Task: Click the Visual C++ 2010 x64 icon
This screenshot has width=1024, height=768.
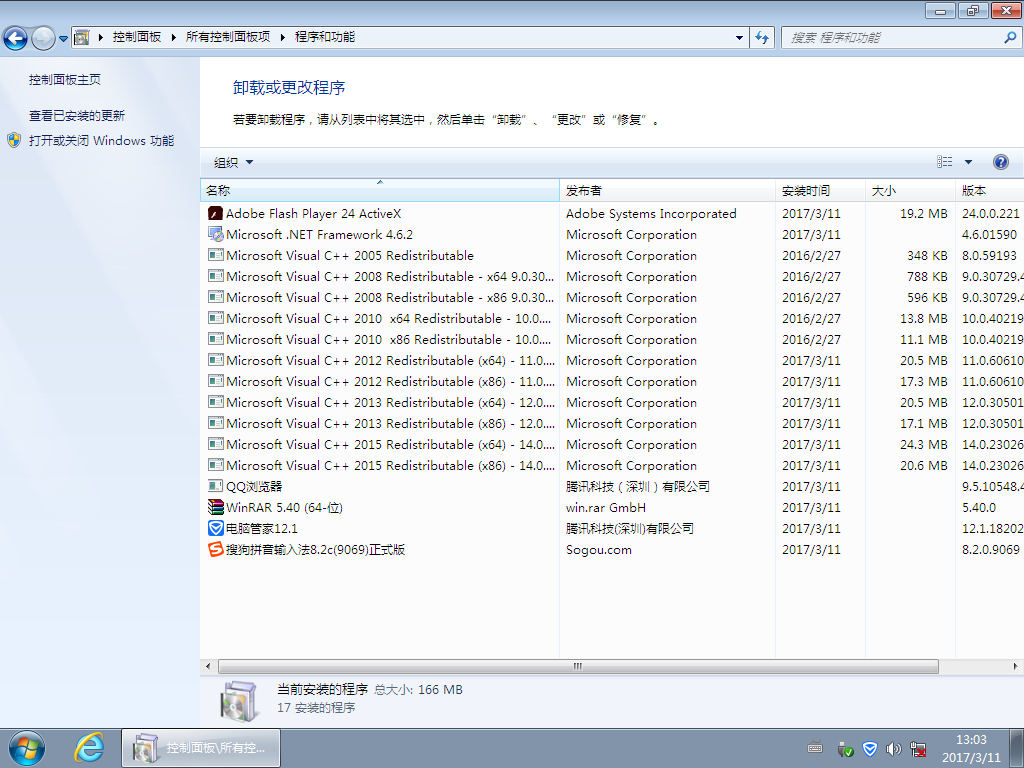Action: pyautogui.click(x=216, y=318)
